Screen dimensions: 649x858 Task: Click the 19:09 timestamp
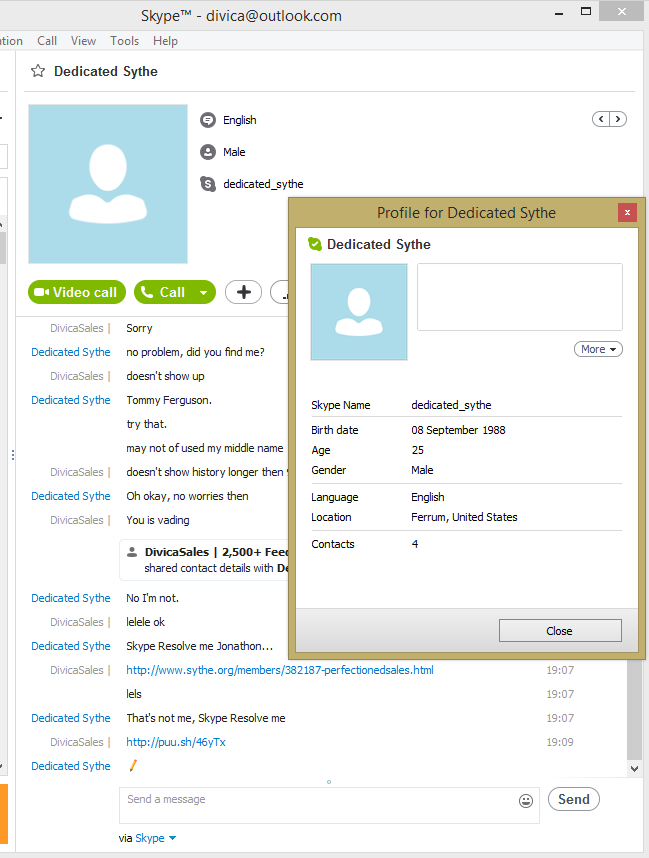pyautogui.click(x=560, y=742)
